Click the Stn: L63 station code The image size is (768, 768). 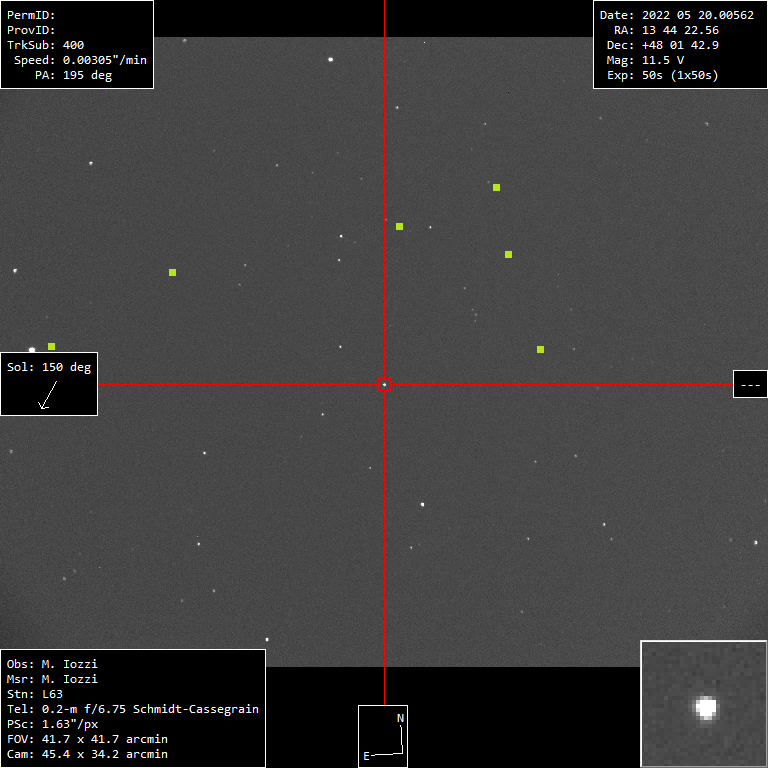[x=35, y=694]
